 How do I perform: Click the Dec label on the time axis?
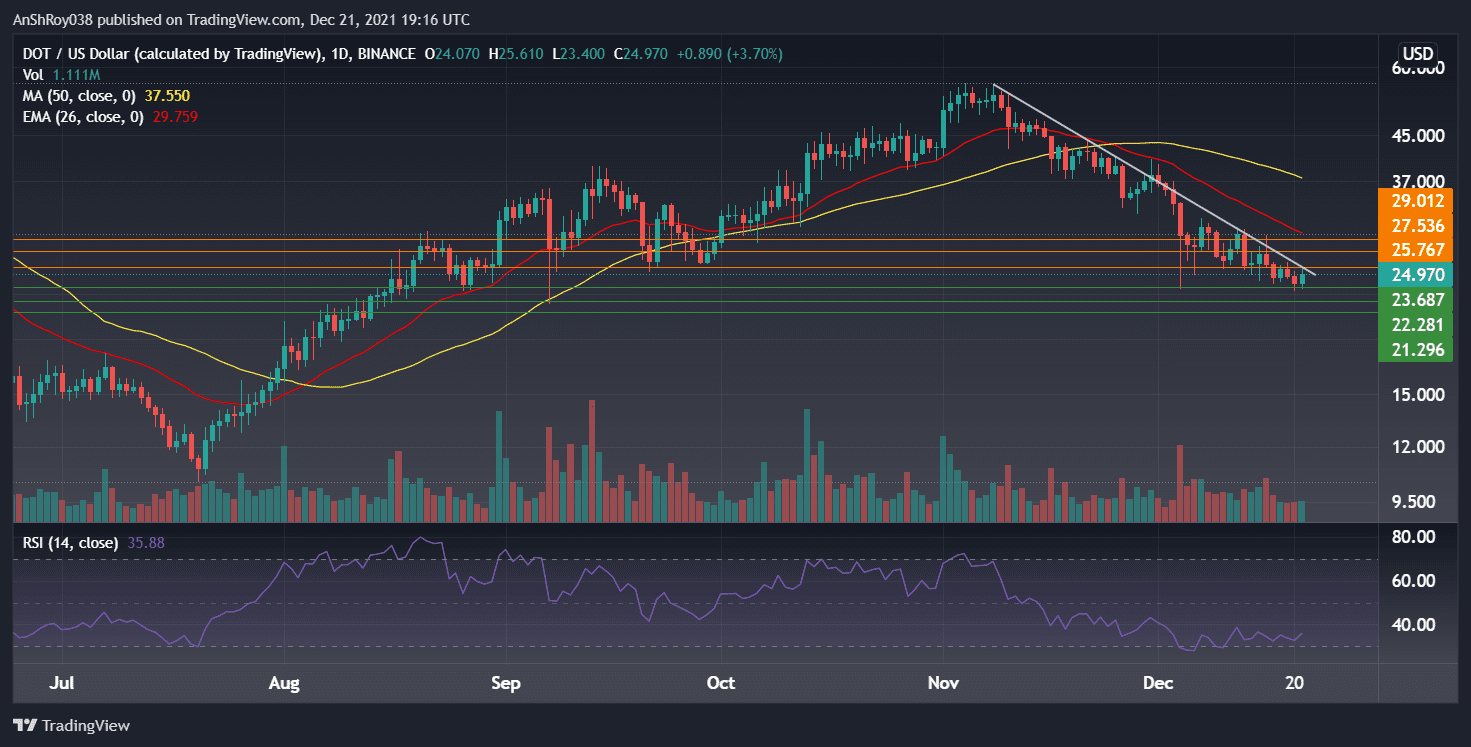1158,683
